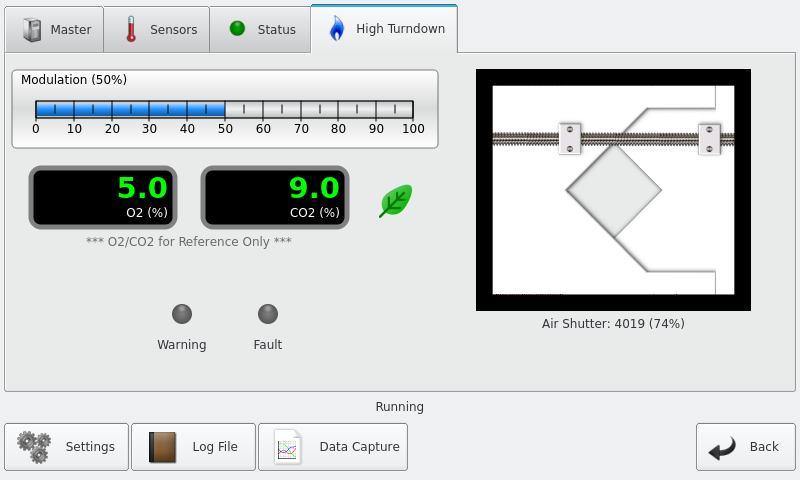Click the return arrow icon on Back
800x480 pixels.
pos(723,447)
